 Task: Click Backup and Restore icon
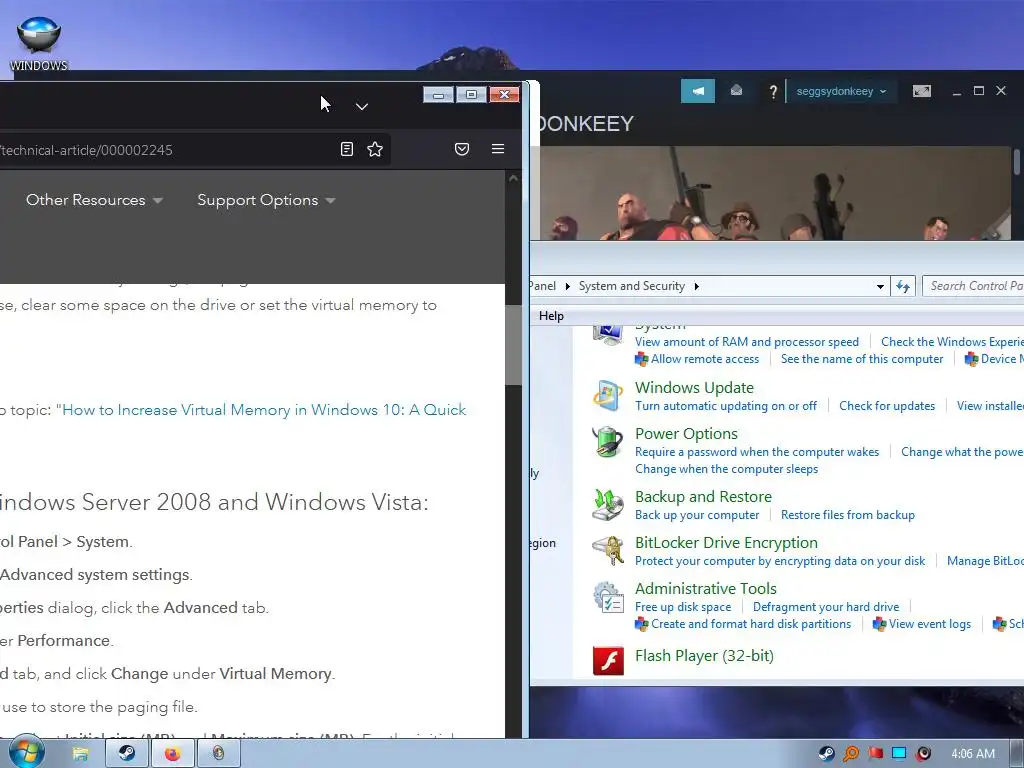point(607,505)
